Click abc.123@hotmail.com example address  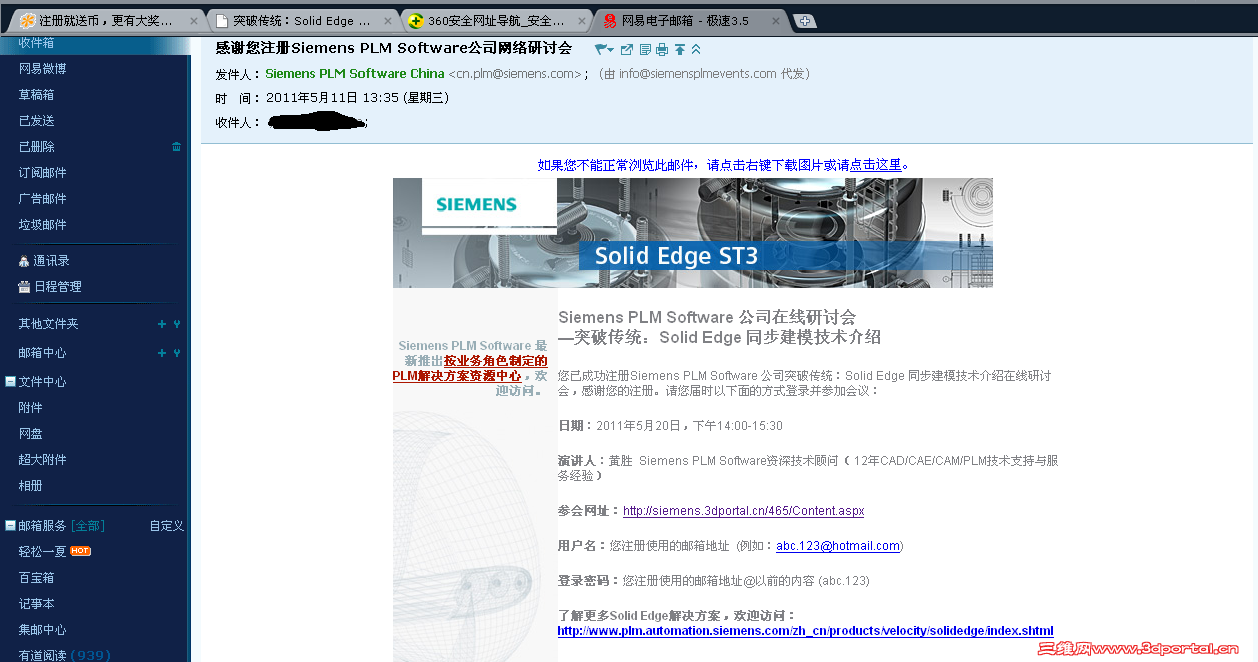(x=838, y=546)
